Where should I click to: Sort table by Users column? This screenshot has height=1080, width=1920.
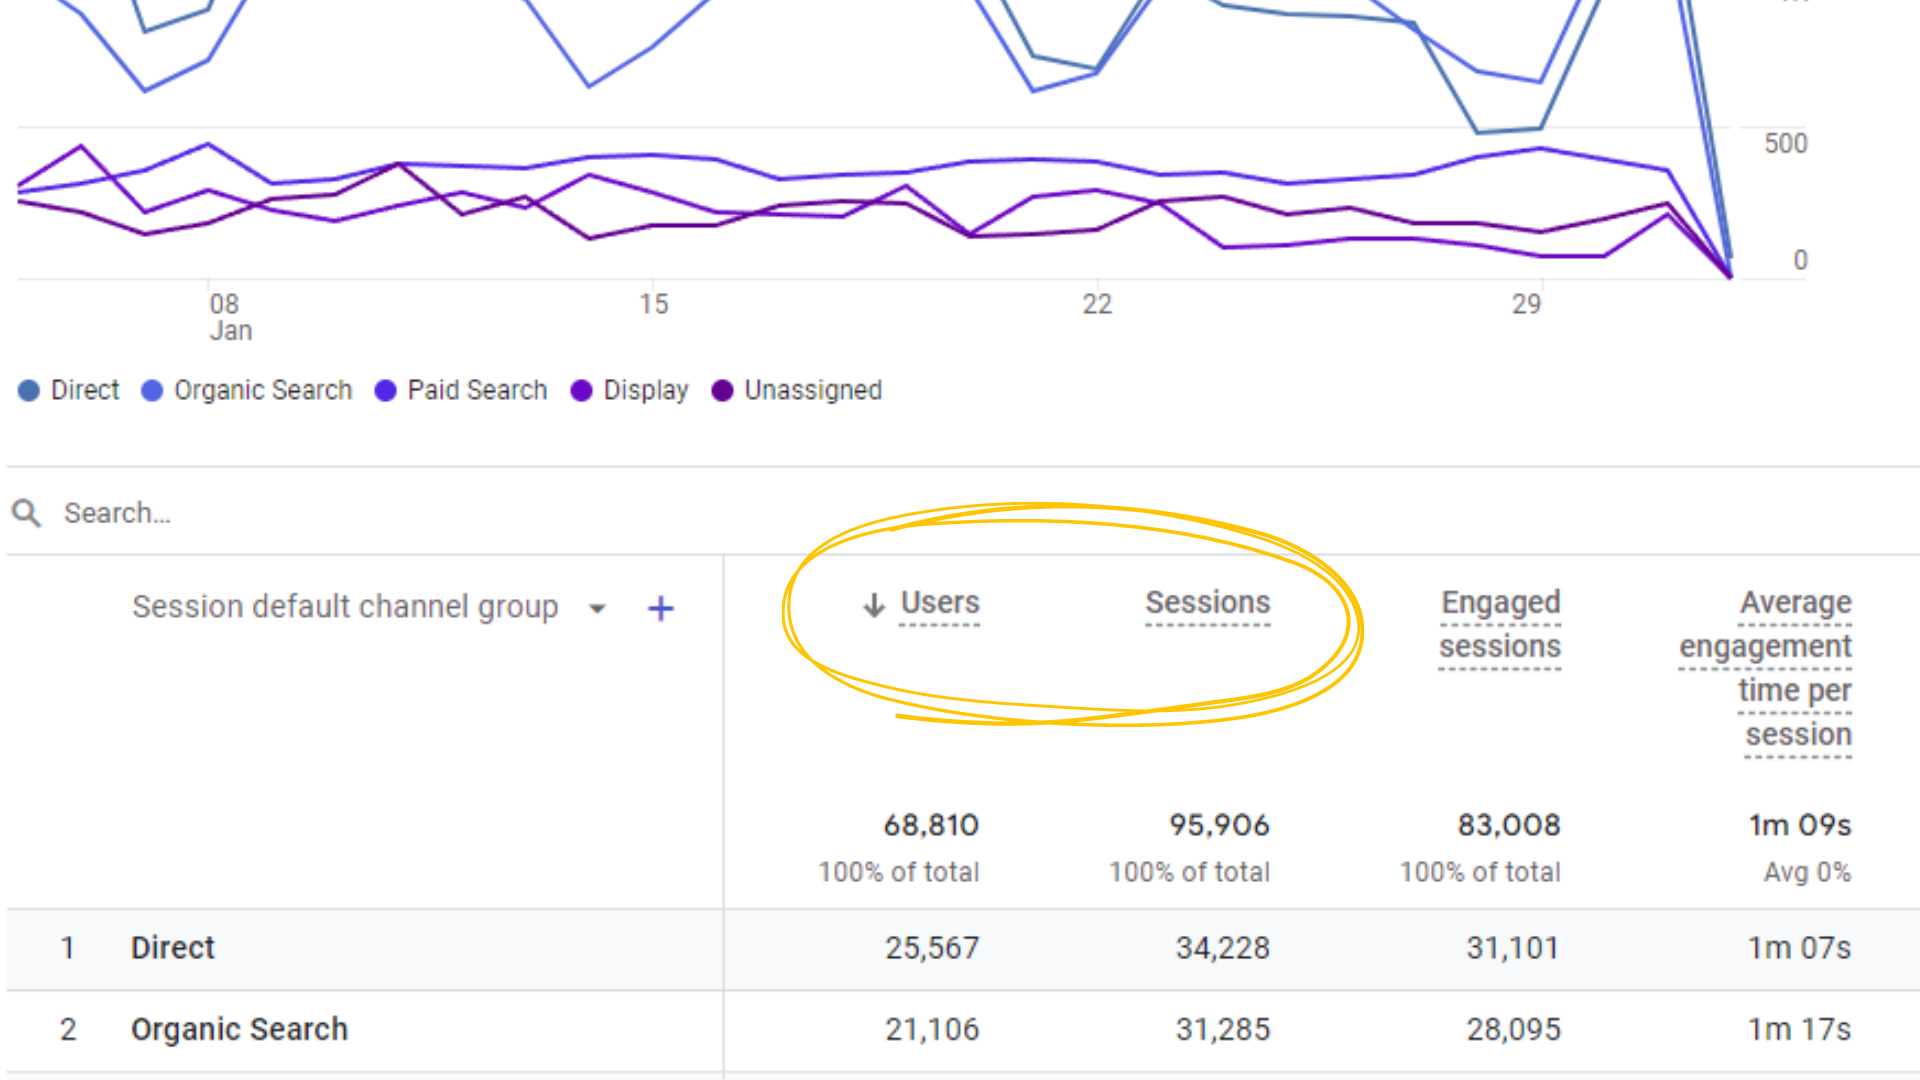tap(939, 603)
